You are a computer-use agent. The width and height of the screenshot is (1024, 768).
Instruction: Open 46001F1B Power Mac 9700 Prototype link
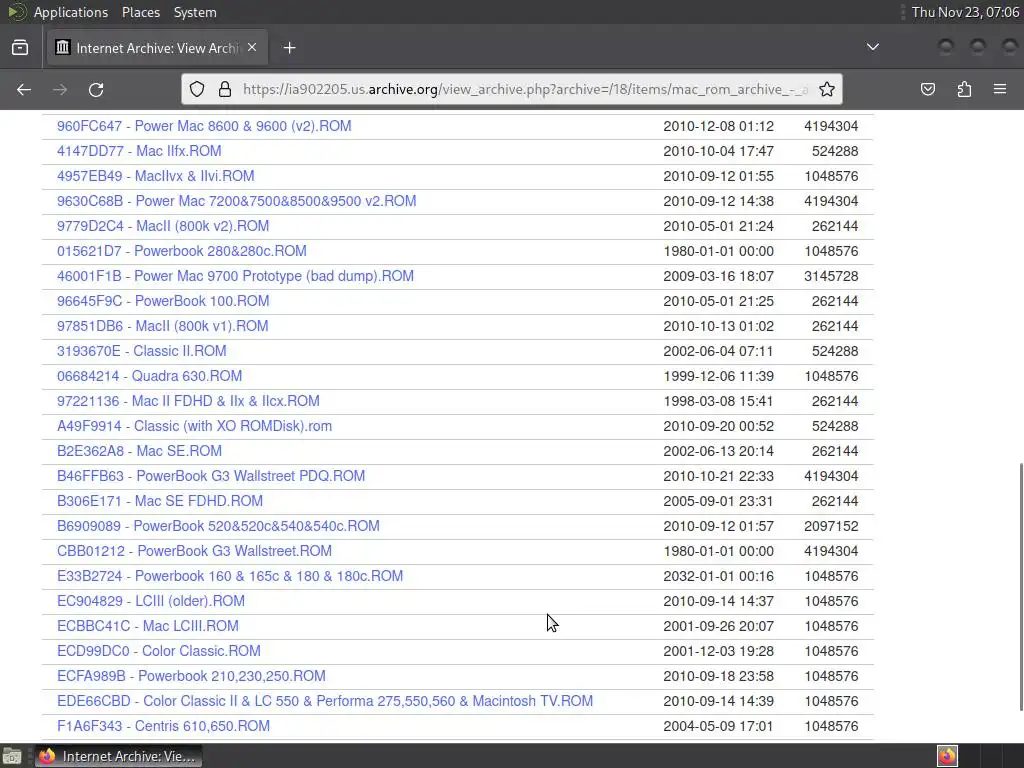click(235, 276)
